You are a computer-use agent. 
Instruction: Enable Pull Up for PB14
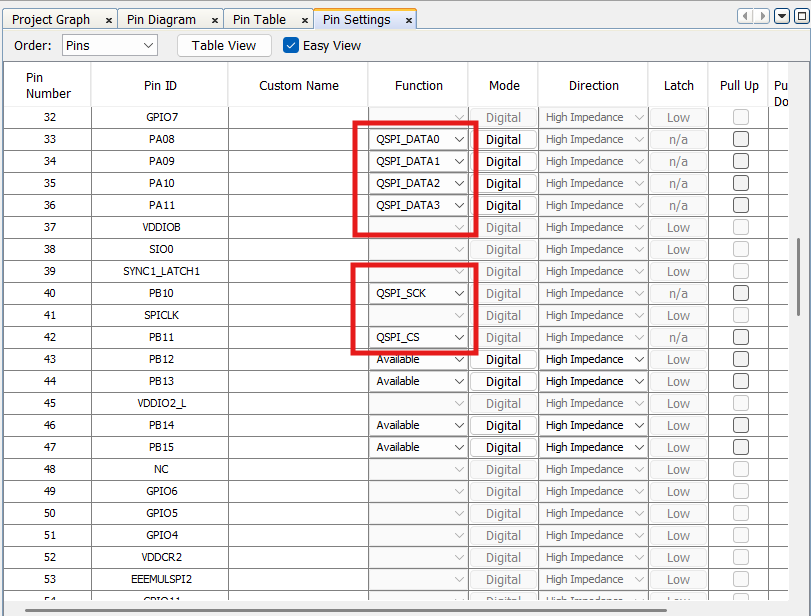tap(741, 425)
